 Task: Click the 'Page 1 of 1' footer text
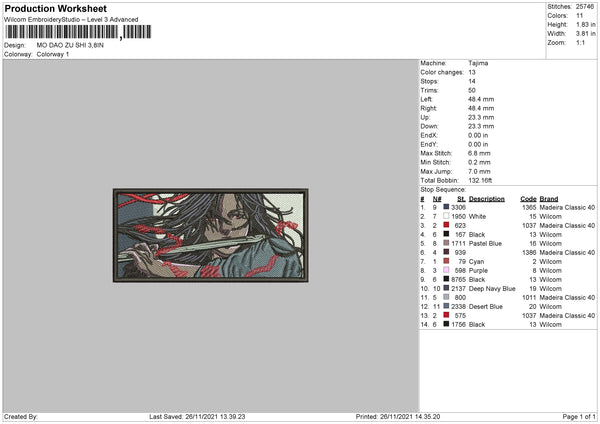tap(579, 416)
